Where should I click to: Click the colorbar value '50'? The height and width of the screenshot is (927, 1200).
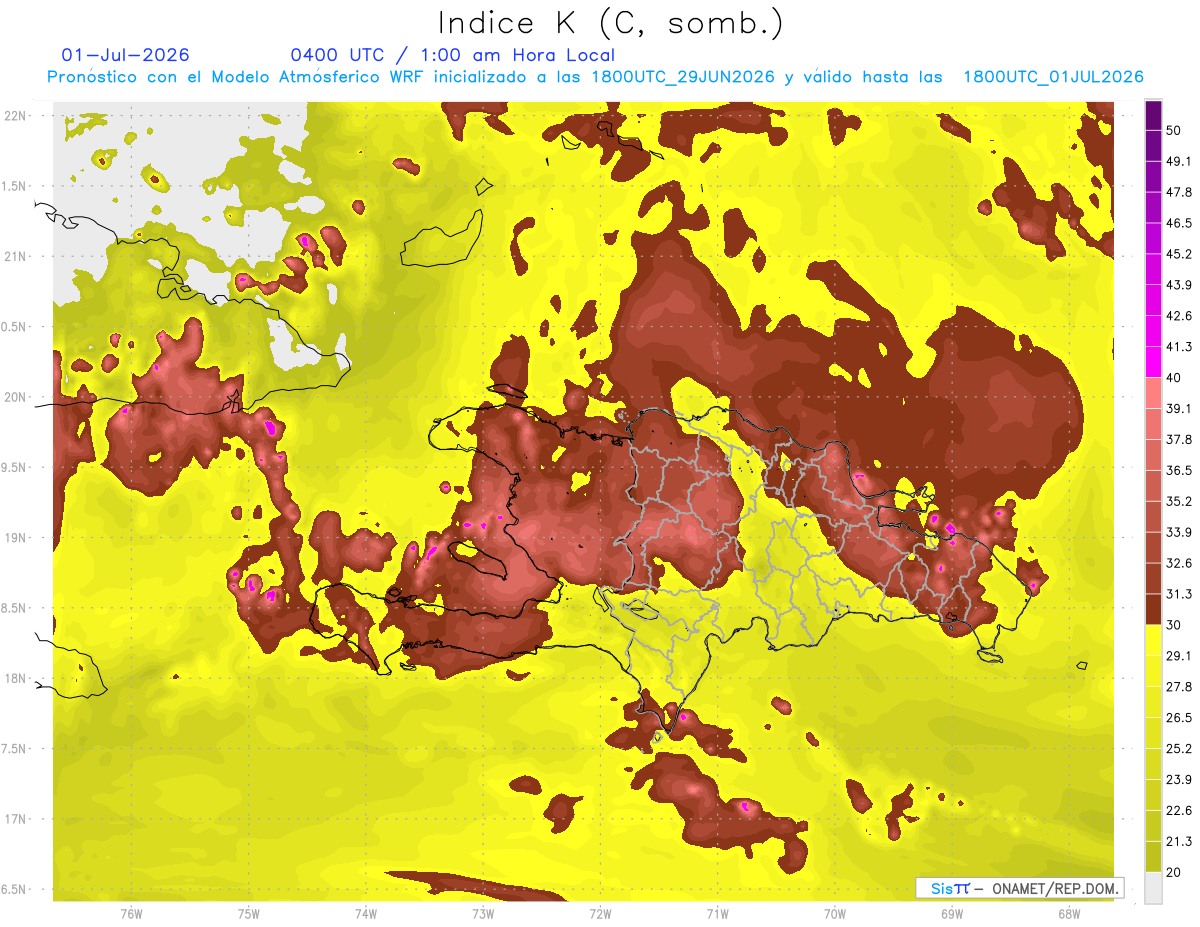1174,130
